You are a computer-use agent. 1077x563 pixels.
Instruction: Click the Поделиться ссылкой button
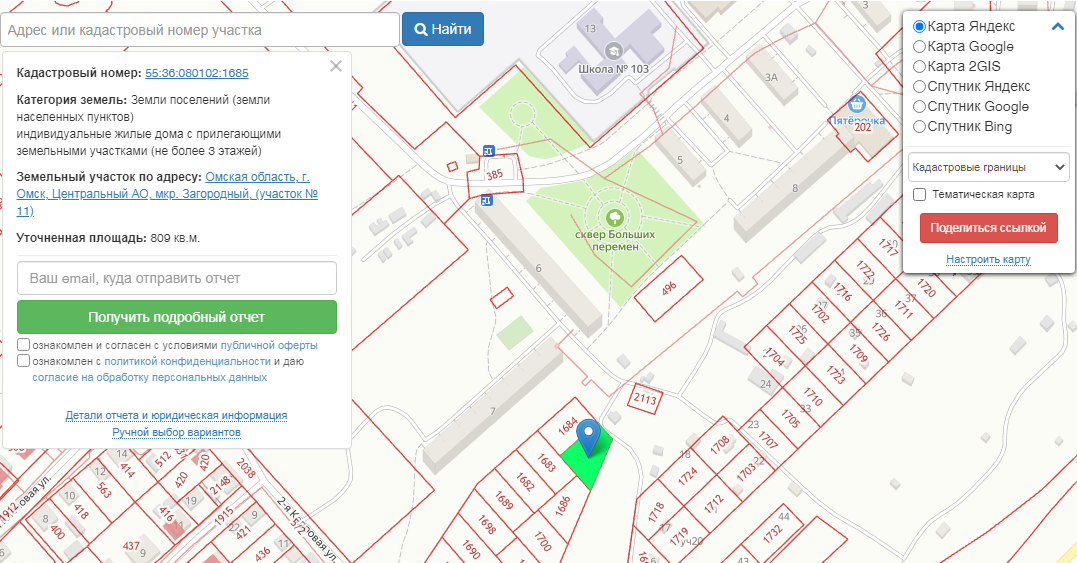(x=988, y=228)
